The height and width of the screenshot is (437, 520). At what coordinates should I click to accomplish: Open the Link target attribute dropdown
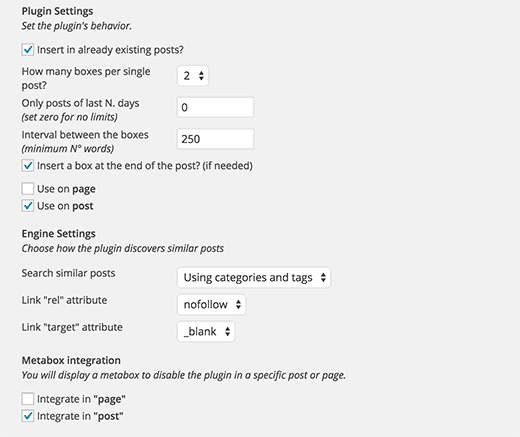[206, 331]
